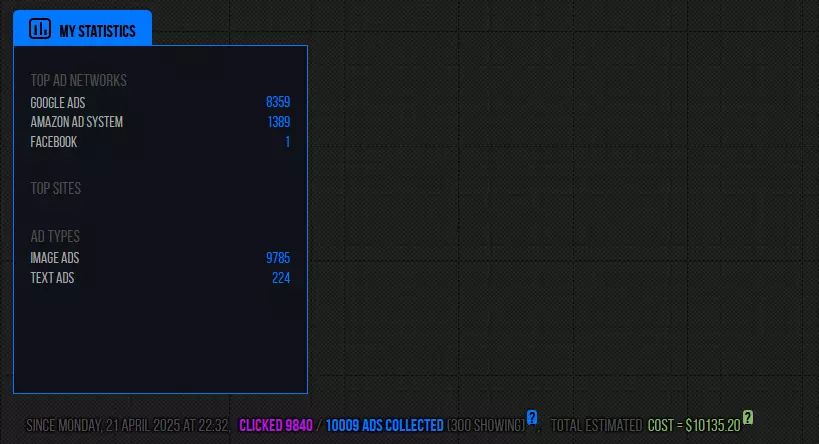Click the Ad Types heading
This screenshot has height=444, width=819.
click(x=55, y=236)
